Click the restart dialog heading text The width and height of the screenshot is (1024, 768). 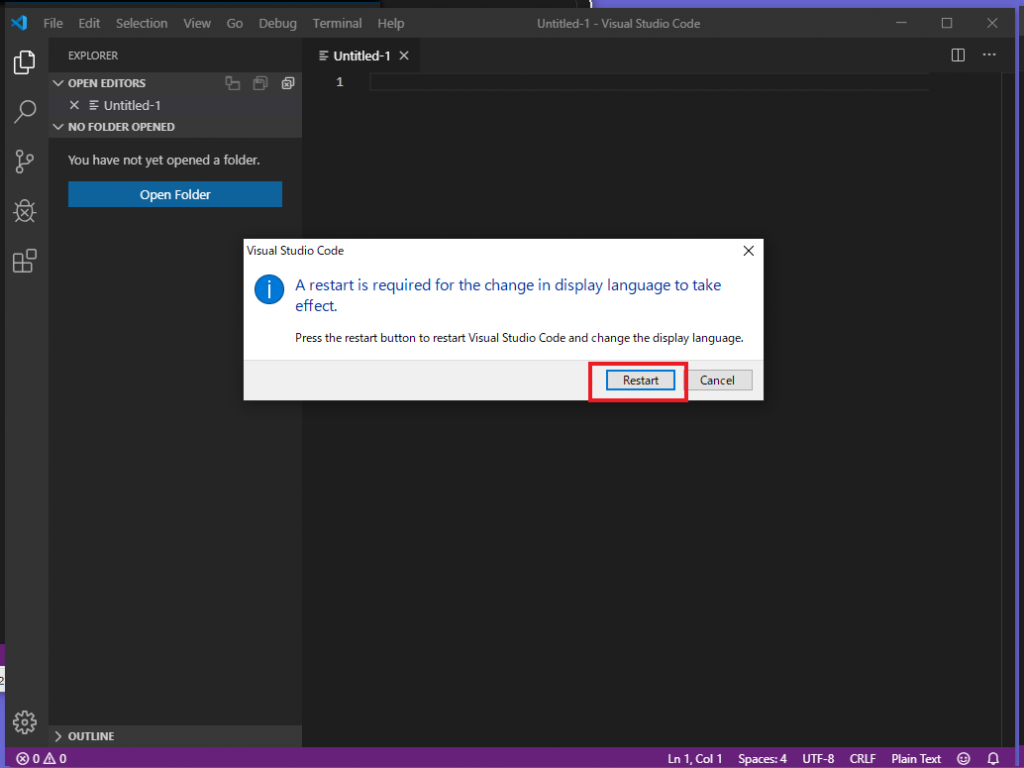[x=507, y=295]
